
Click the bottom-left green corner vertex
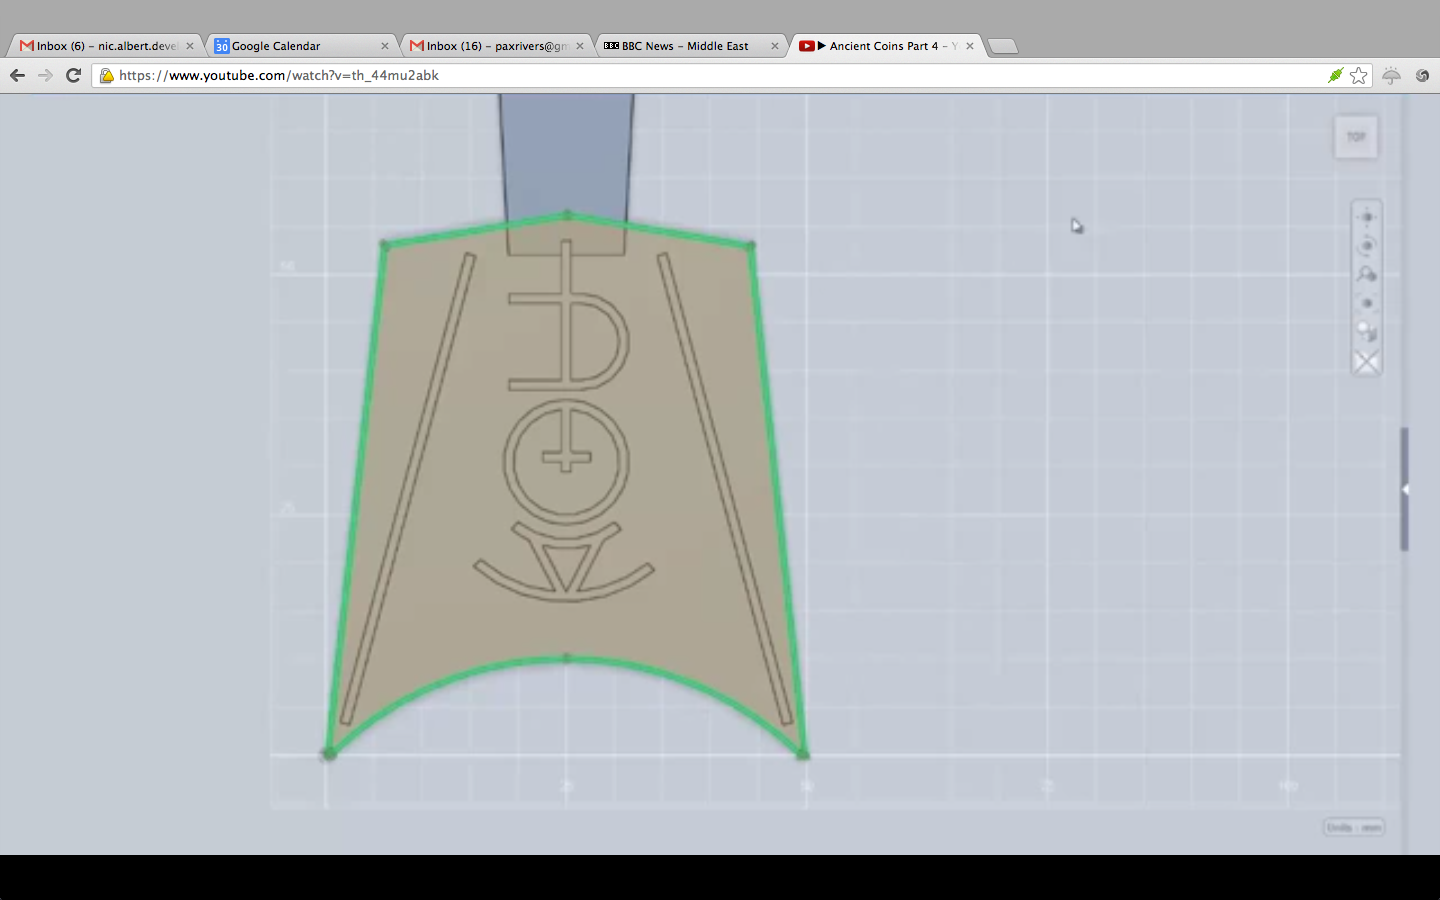(329, 753)
